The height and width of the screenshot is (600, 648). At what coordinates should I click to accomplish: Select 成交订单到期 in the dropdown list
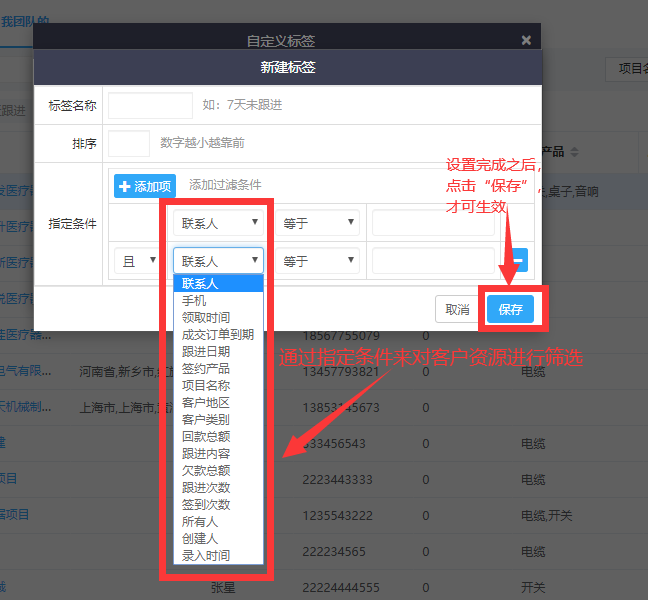click(x=218, y=335)
